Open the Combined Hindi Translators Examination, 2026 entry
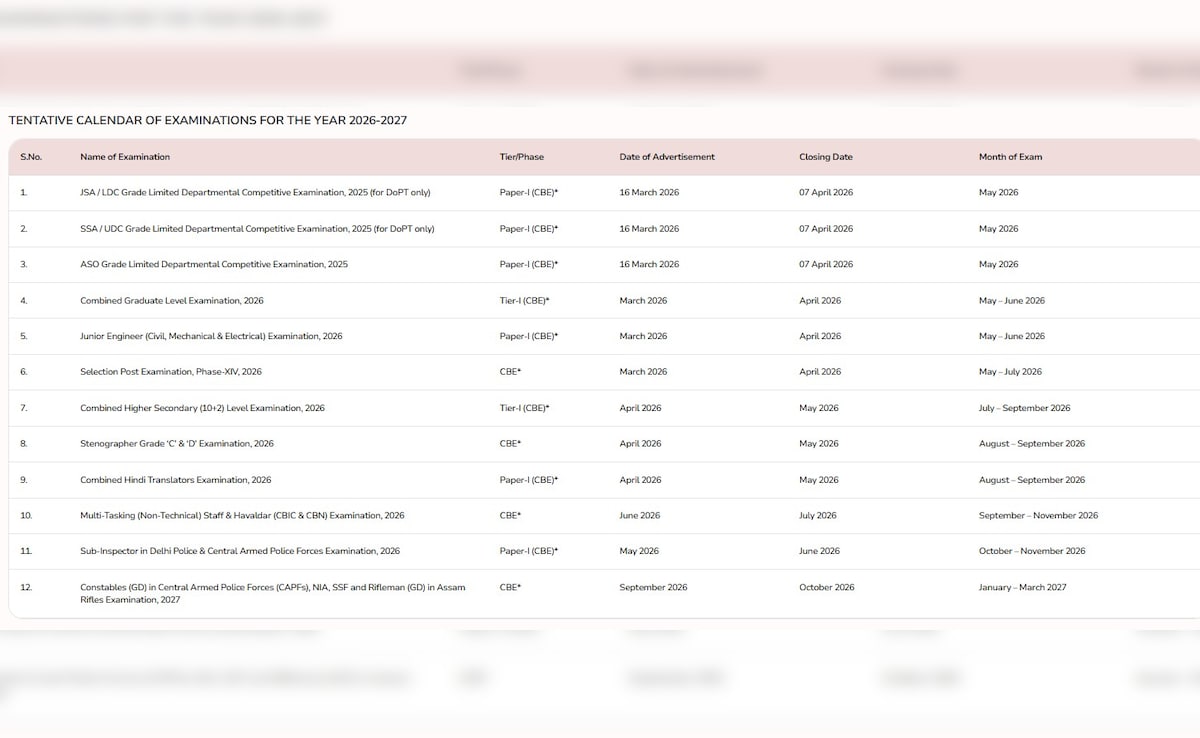Viewport: 1200px width, 738px height. 175,480
